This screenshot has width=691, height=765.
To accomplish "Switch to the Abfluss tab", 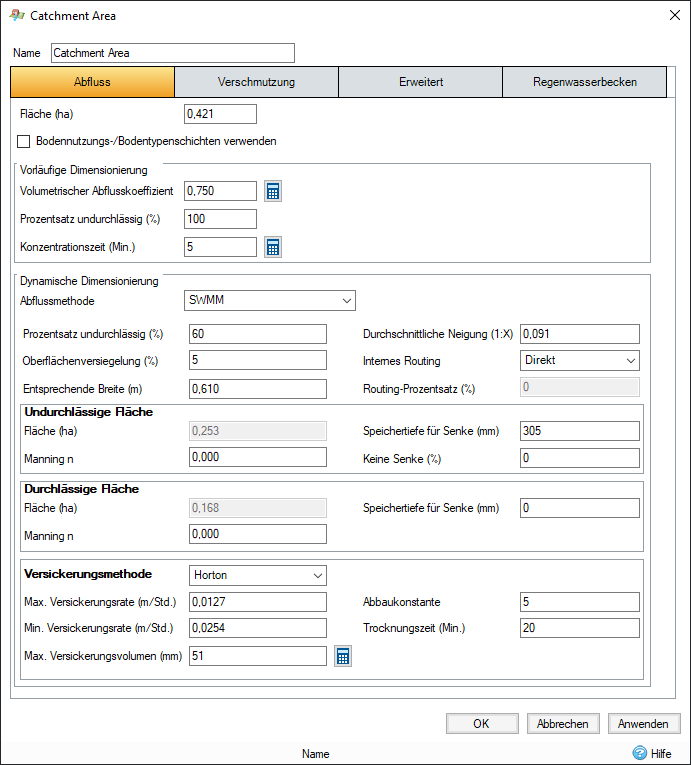I will (92, 82).
